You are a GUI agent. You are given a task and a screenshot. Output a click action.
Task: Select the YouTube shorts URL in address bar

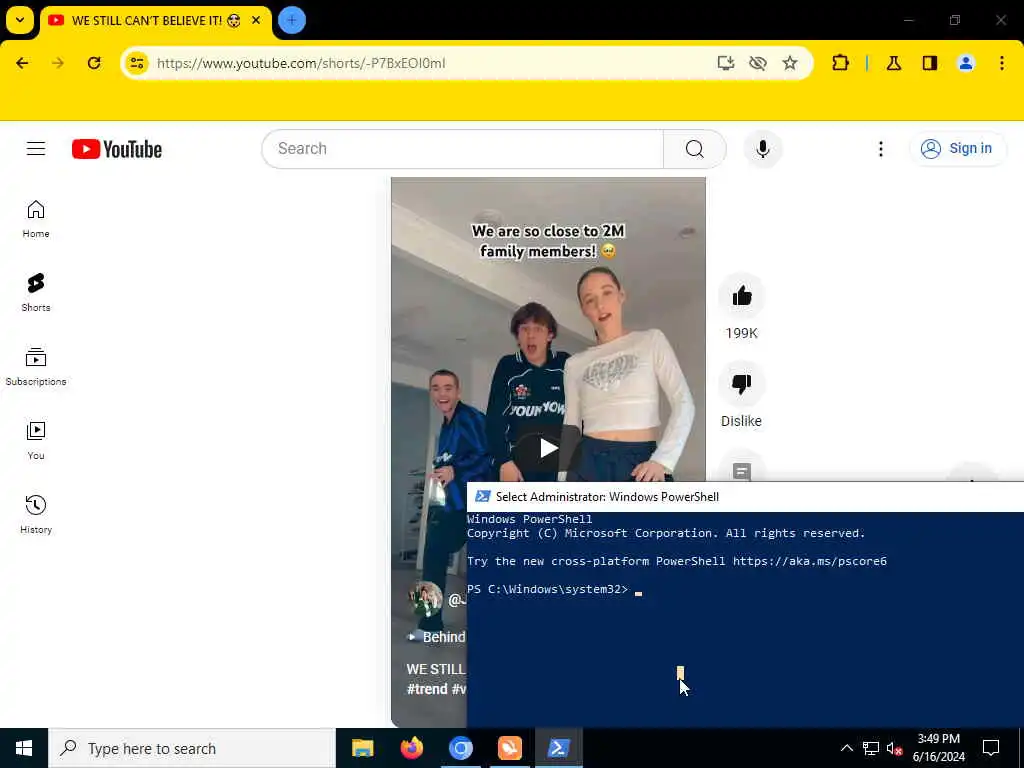tap(301, 63)
